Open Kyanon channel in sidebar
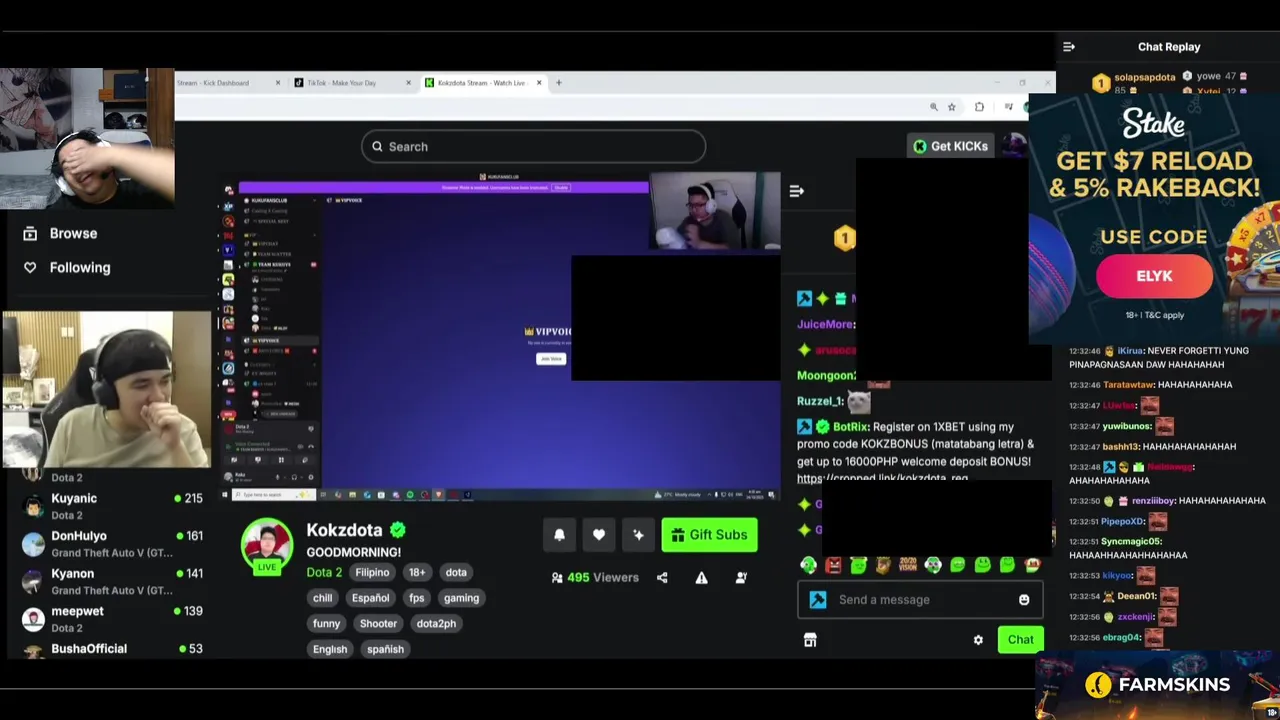 (112, 581)
